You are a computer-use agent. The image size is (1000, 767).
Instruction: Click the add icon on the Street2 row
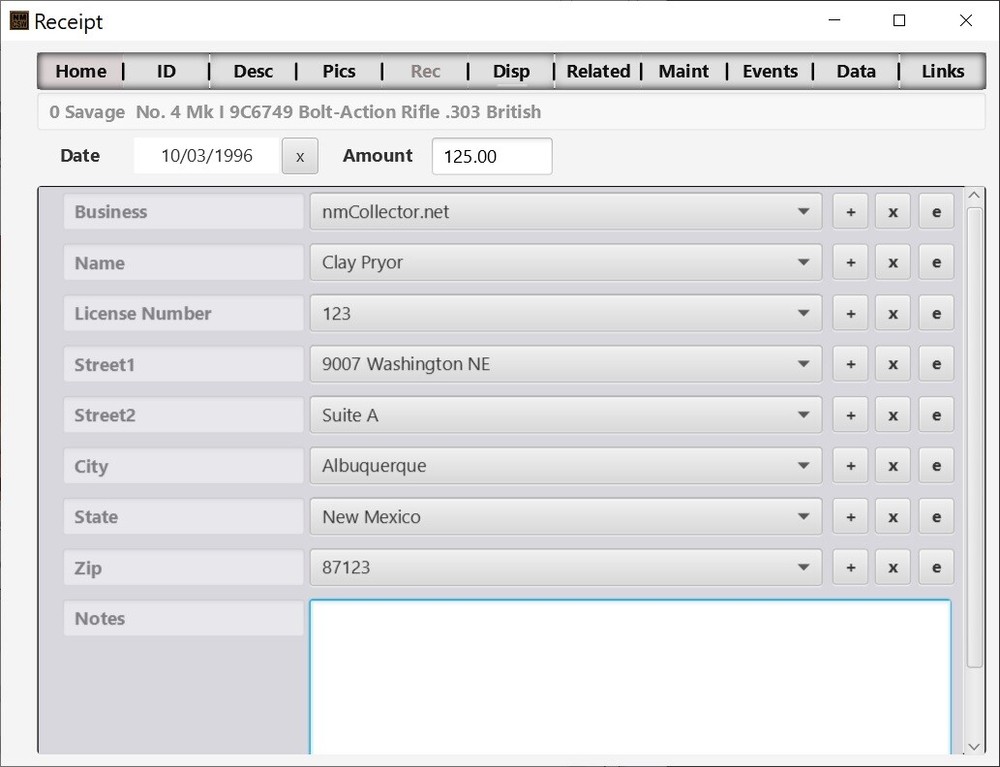(x=850, y=414)
